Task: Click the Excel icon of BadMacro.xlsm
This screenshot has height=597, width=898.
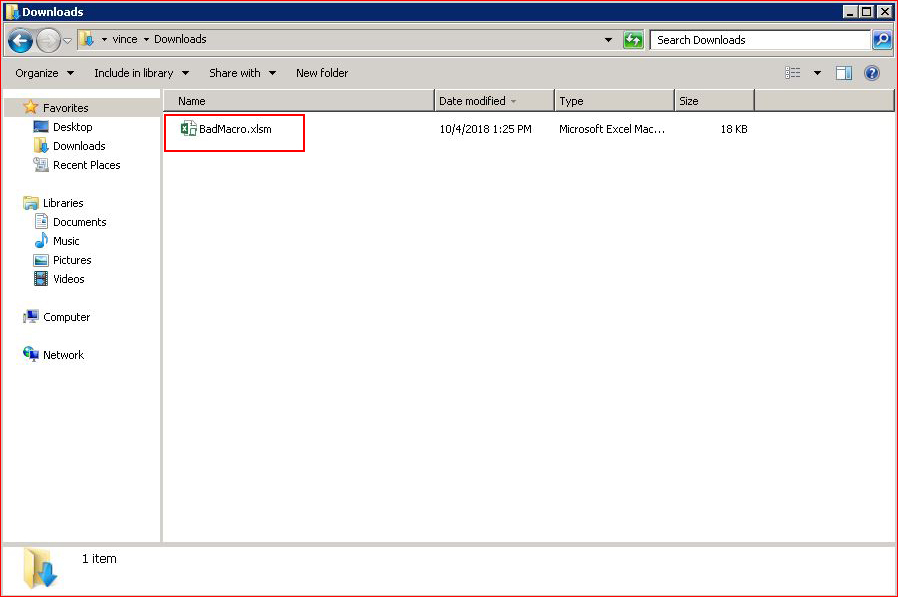Action: point(188,129)
